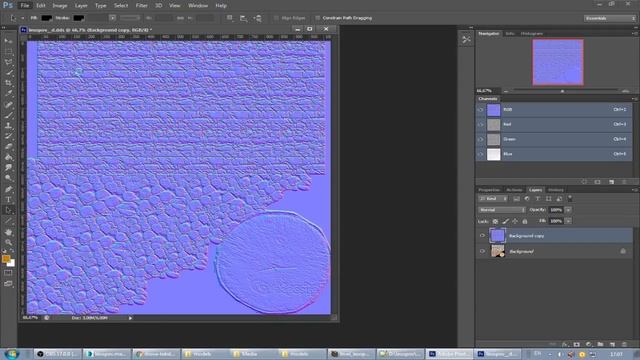The width and height of the screenshot is (640, 360).
Task: Select the Eraser tool
Action: pyautogui.click(x=8, y=147)
